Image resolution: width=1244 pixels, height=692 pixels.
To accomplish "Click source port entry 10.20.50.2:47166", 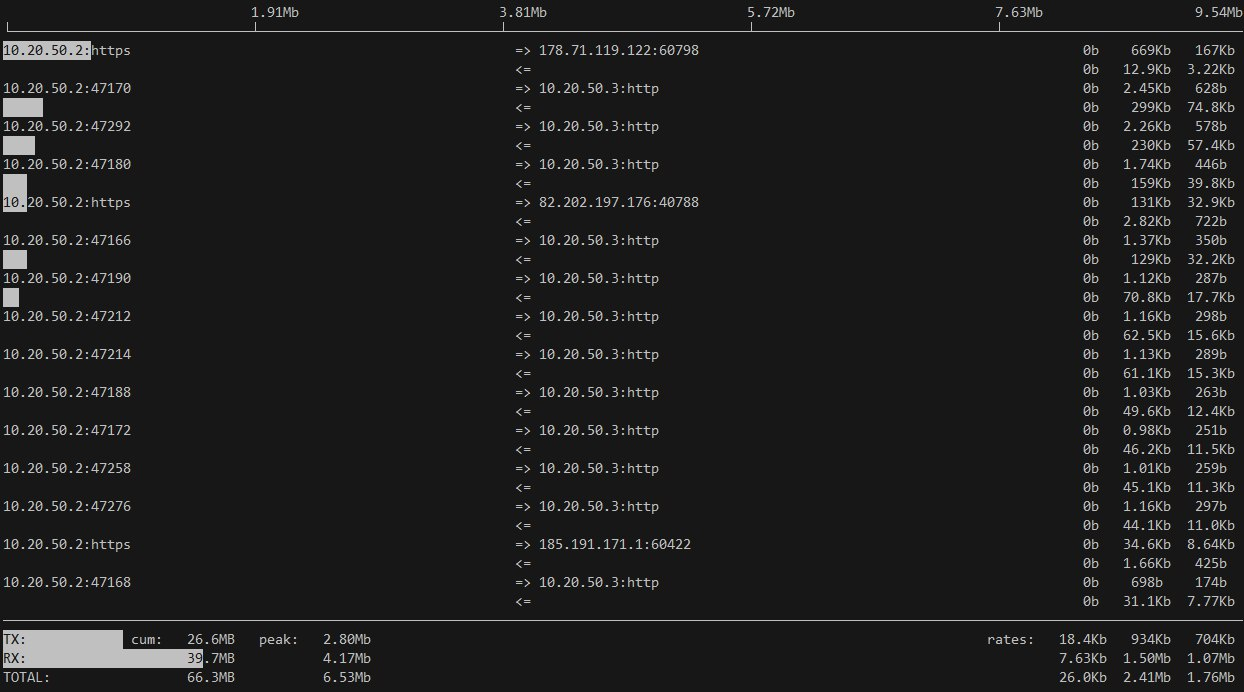I will pos(67,240).
